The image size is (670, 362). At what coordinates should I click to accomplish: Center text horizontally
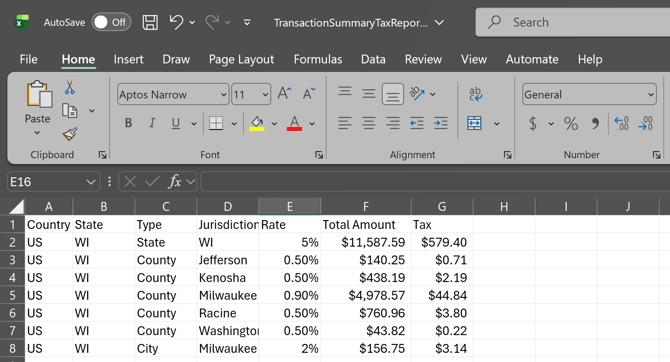(369, 123)
